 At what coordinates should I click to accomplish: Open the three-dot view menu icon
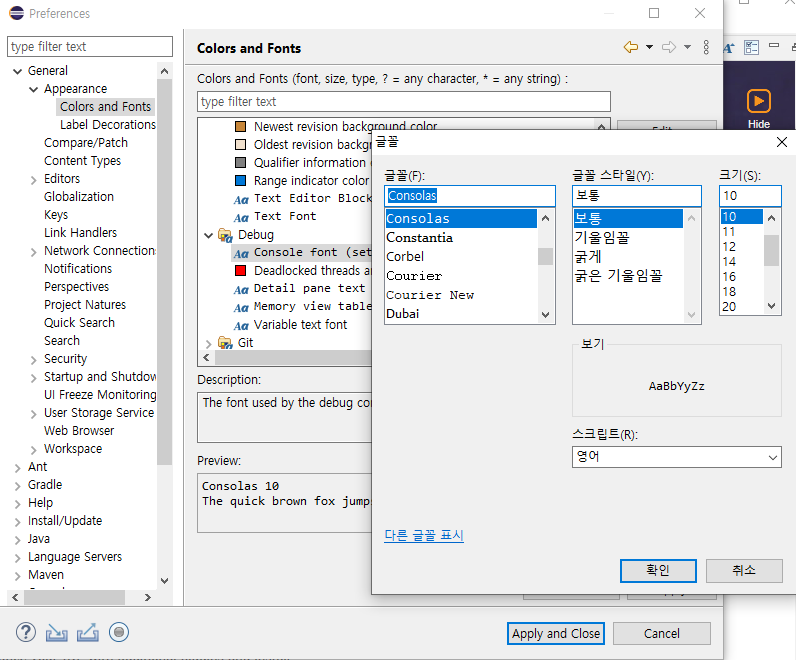tap(706, 47)
